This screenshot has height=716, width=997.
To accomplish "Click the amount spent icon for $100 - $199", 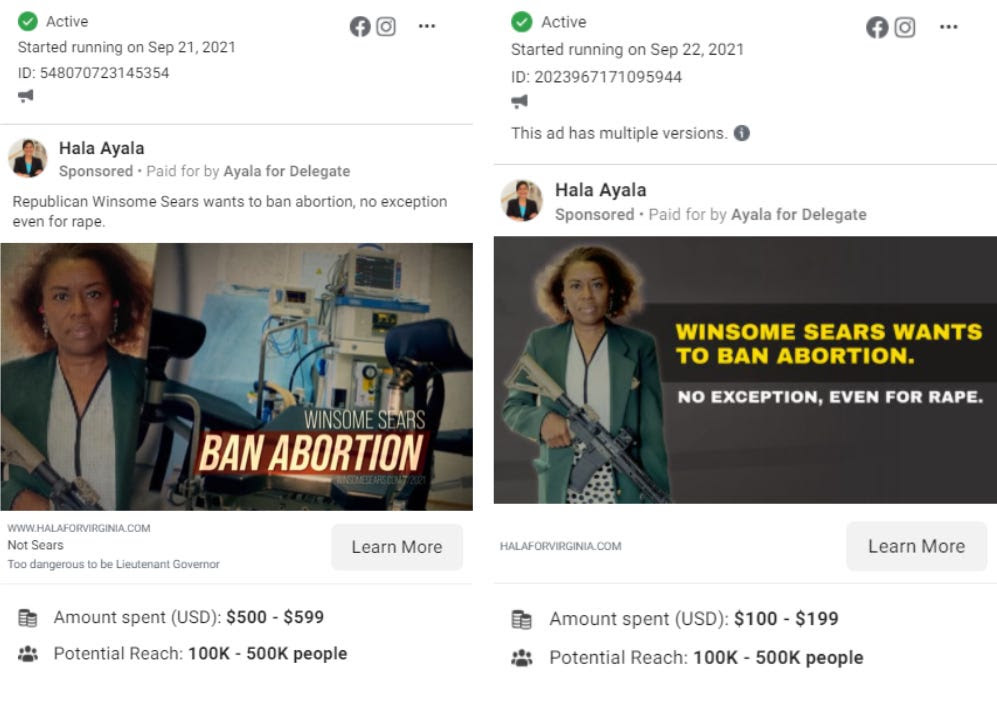I will click(x=521, y=619).
